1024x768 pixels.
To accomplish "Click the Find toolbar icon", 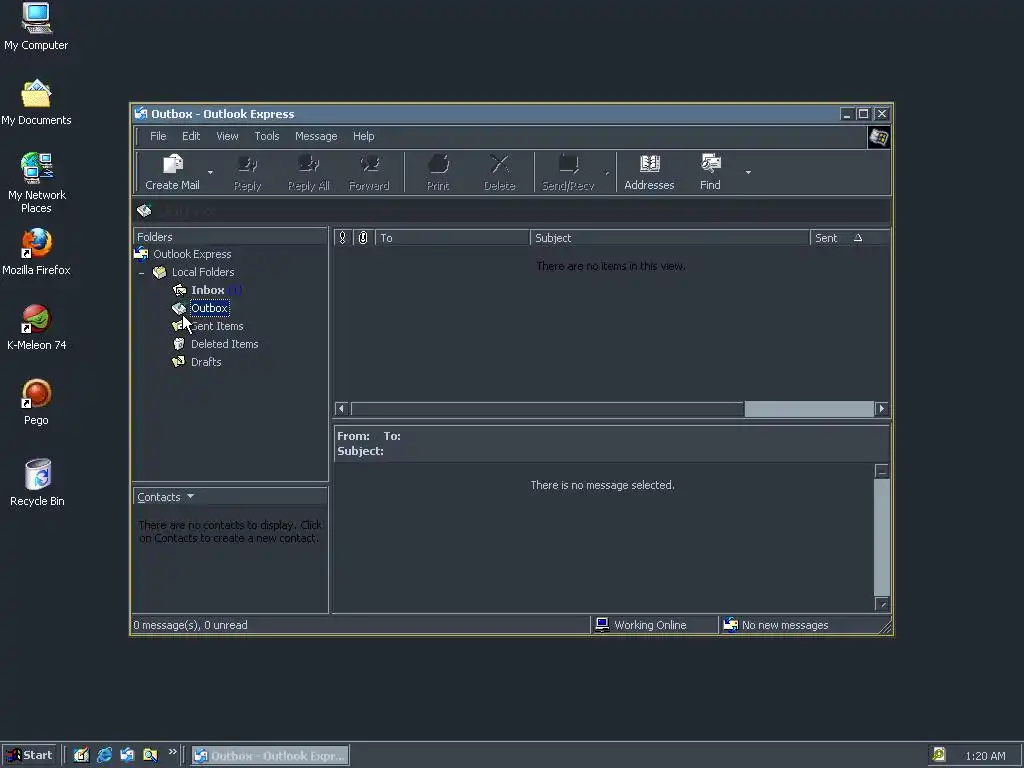I will click(711, 164).
